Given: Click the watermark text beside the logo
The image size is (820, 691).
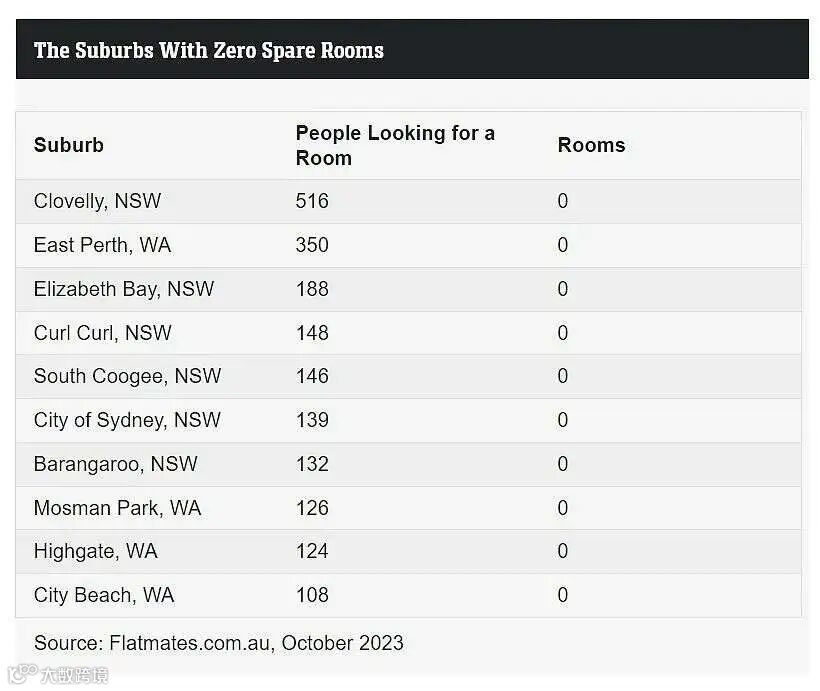Looking at the screenshot, I should (73, 674).
